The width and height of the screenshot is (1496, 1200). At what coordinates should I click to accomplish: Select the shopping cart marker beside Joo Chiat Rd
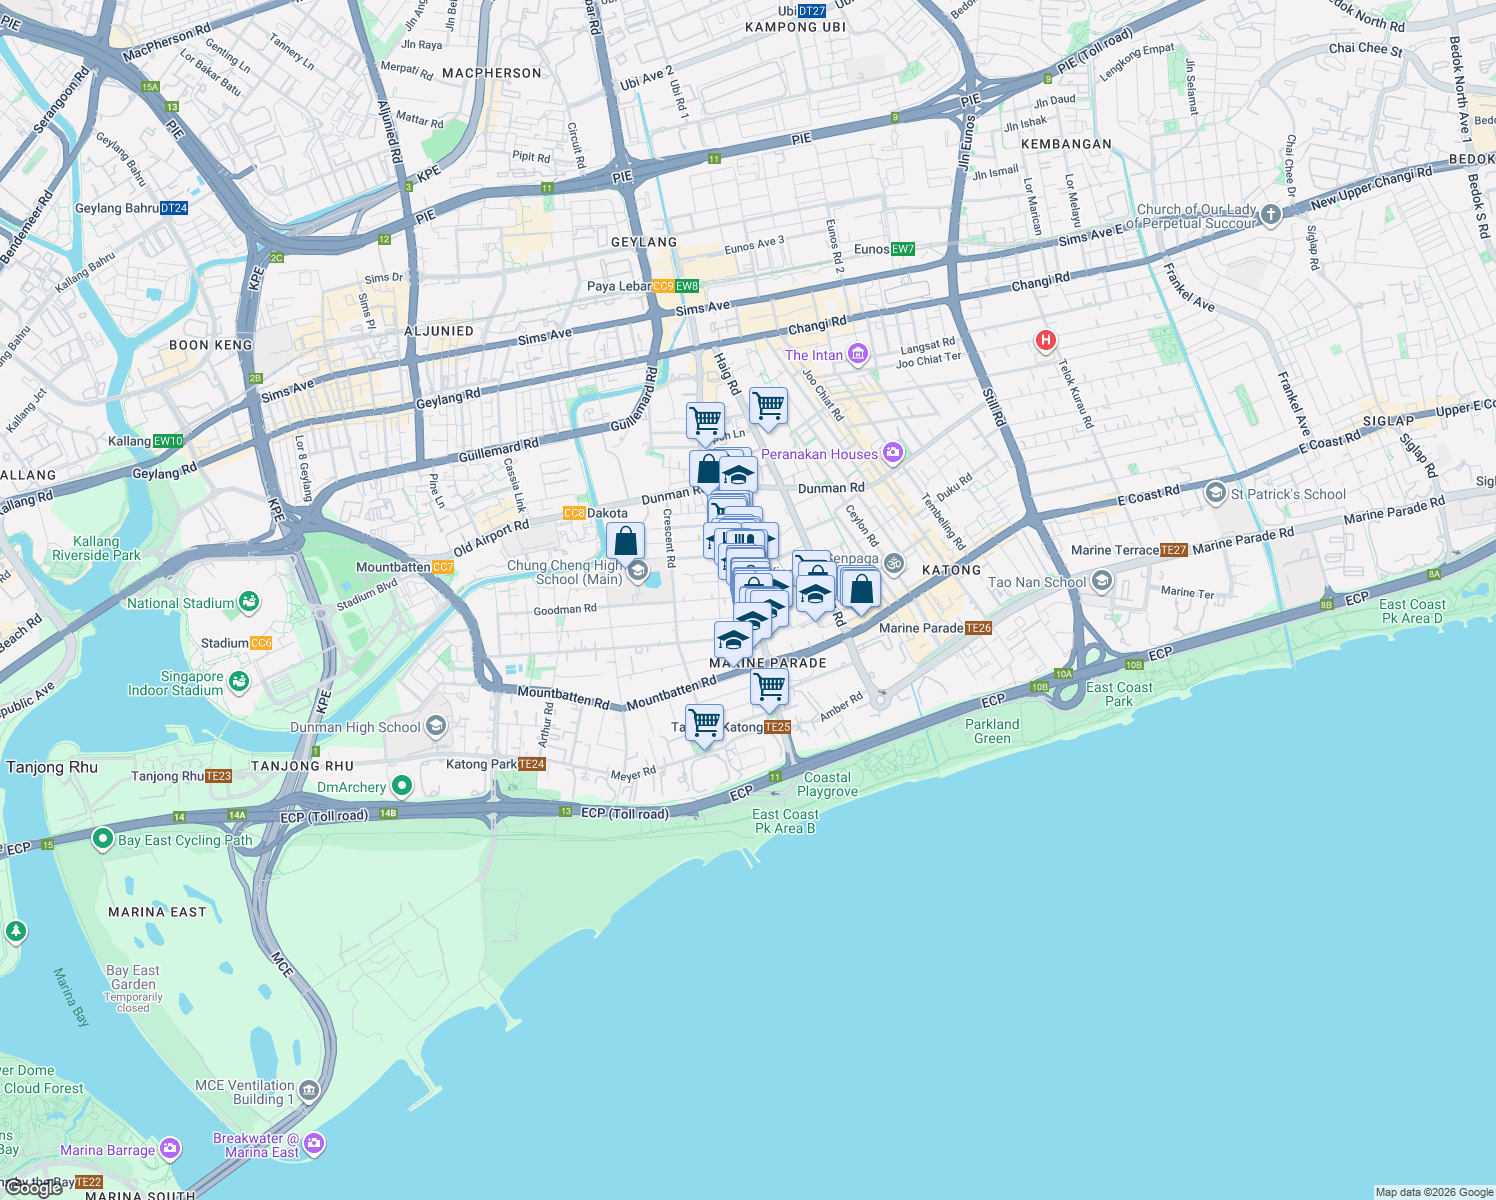[768, 408]
